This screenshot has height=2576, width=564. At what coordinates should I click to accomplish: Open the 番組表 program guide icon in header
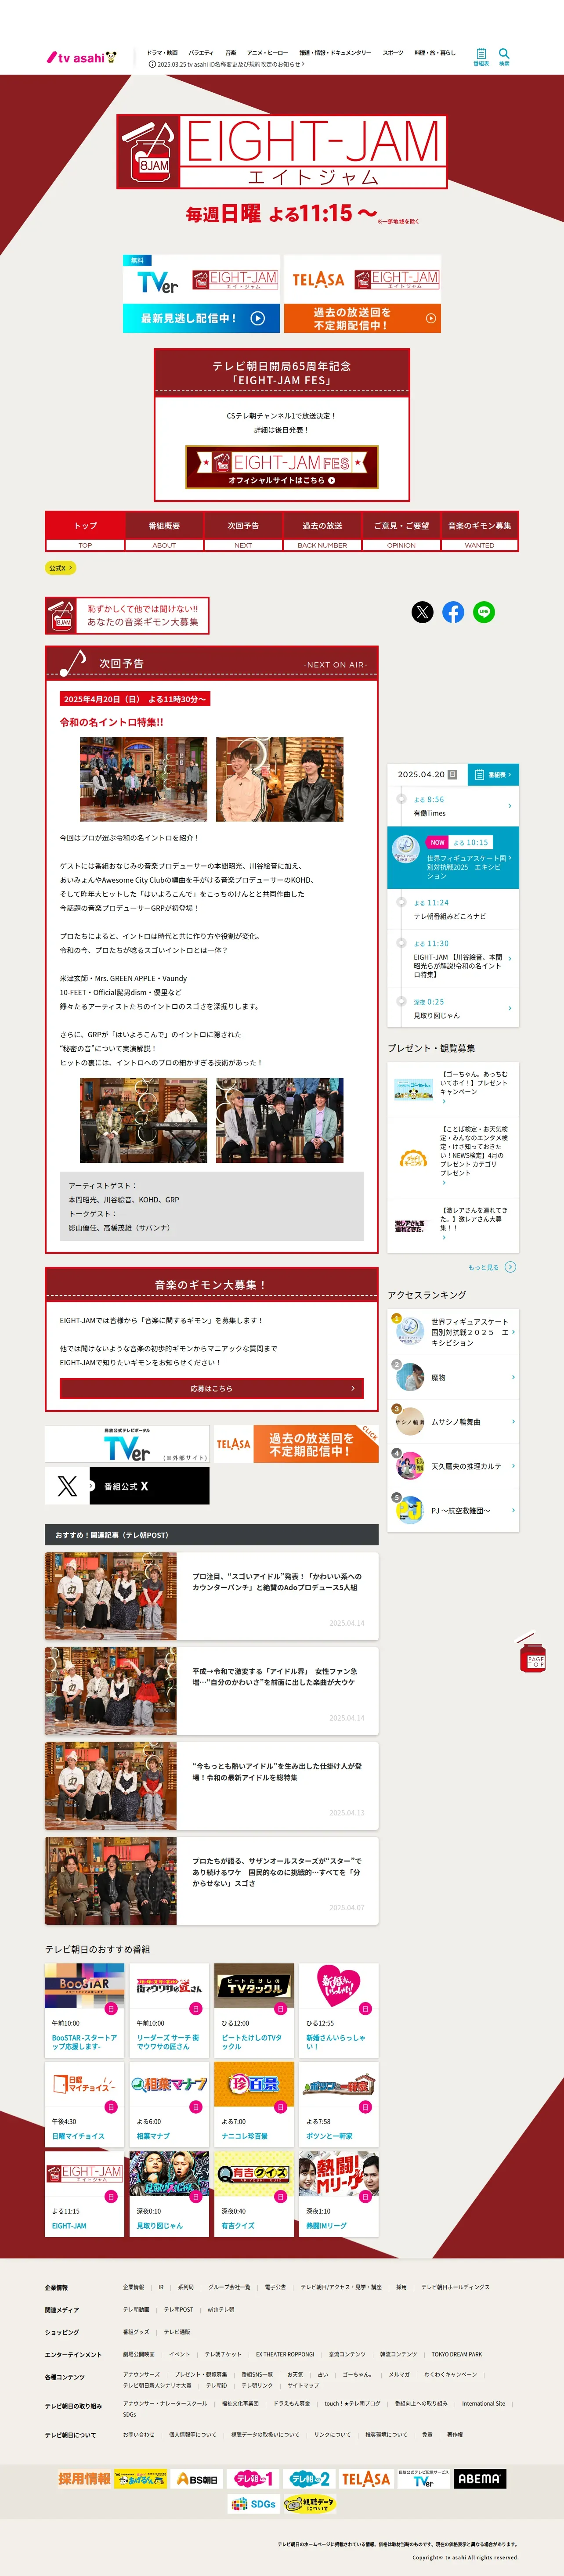click(481, 57)
